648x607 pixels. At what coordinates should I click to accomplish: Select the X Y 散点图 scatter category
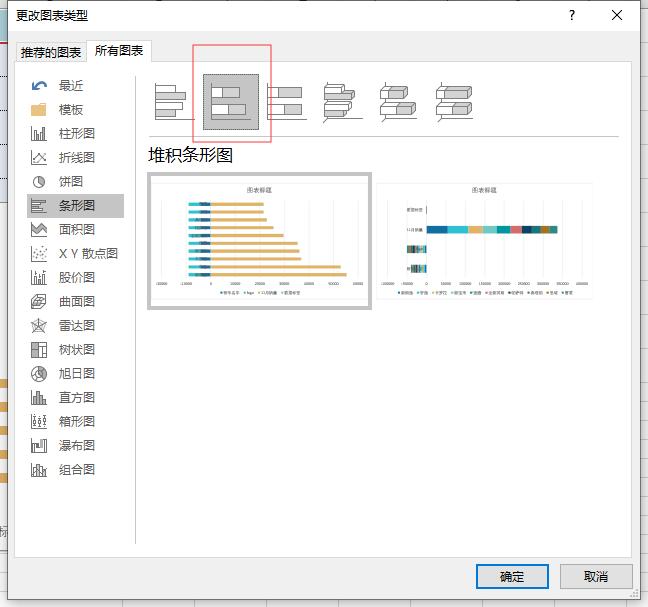[x=75, y=253]
